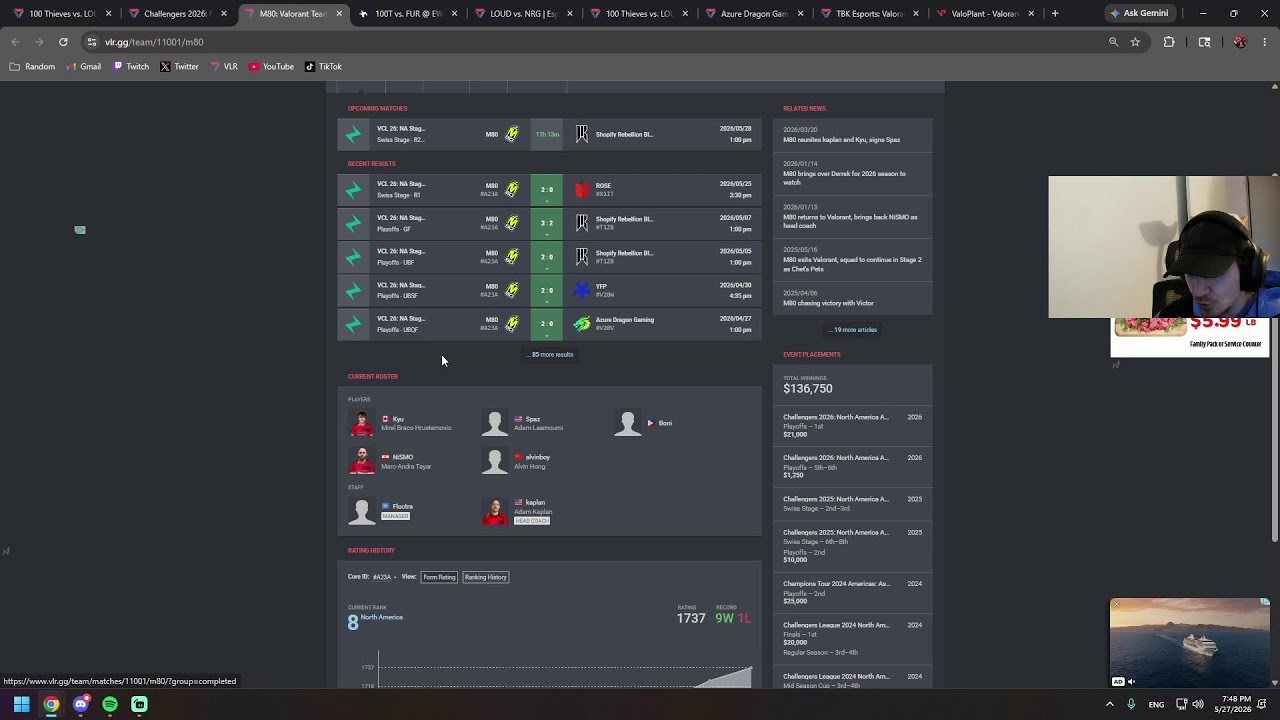1280x720 pixels.
Task: Open the Extensions puzzle icon
Action: [1169, 42]
